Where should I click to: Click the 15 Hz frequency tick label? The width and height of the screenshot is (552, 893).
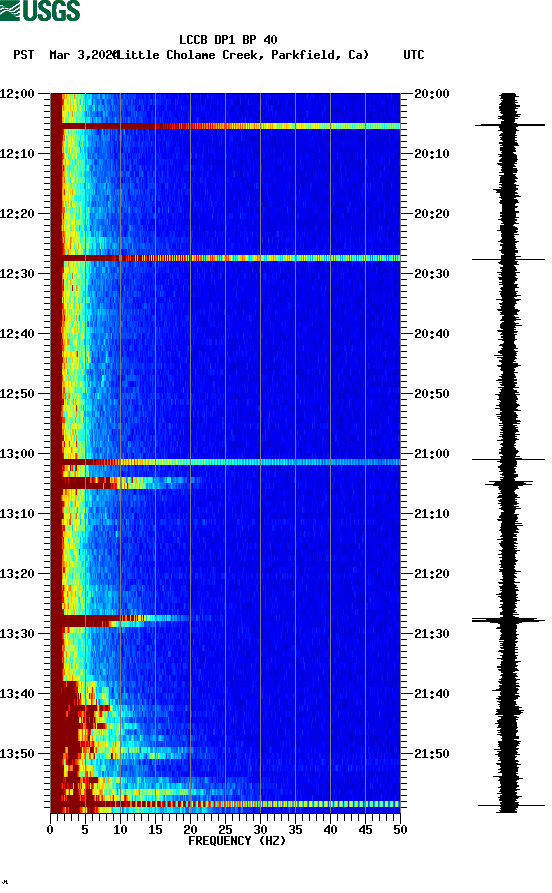[156, 830]
